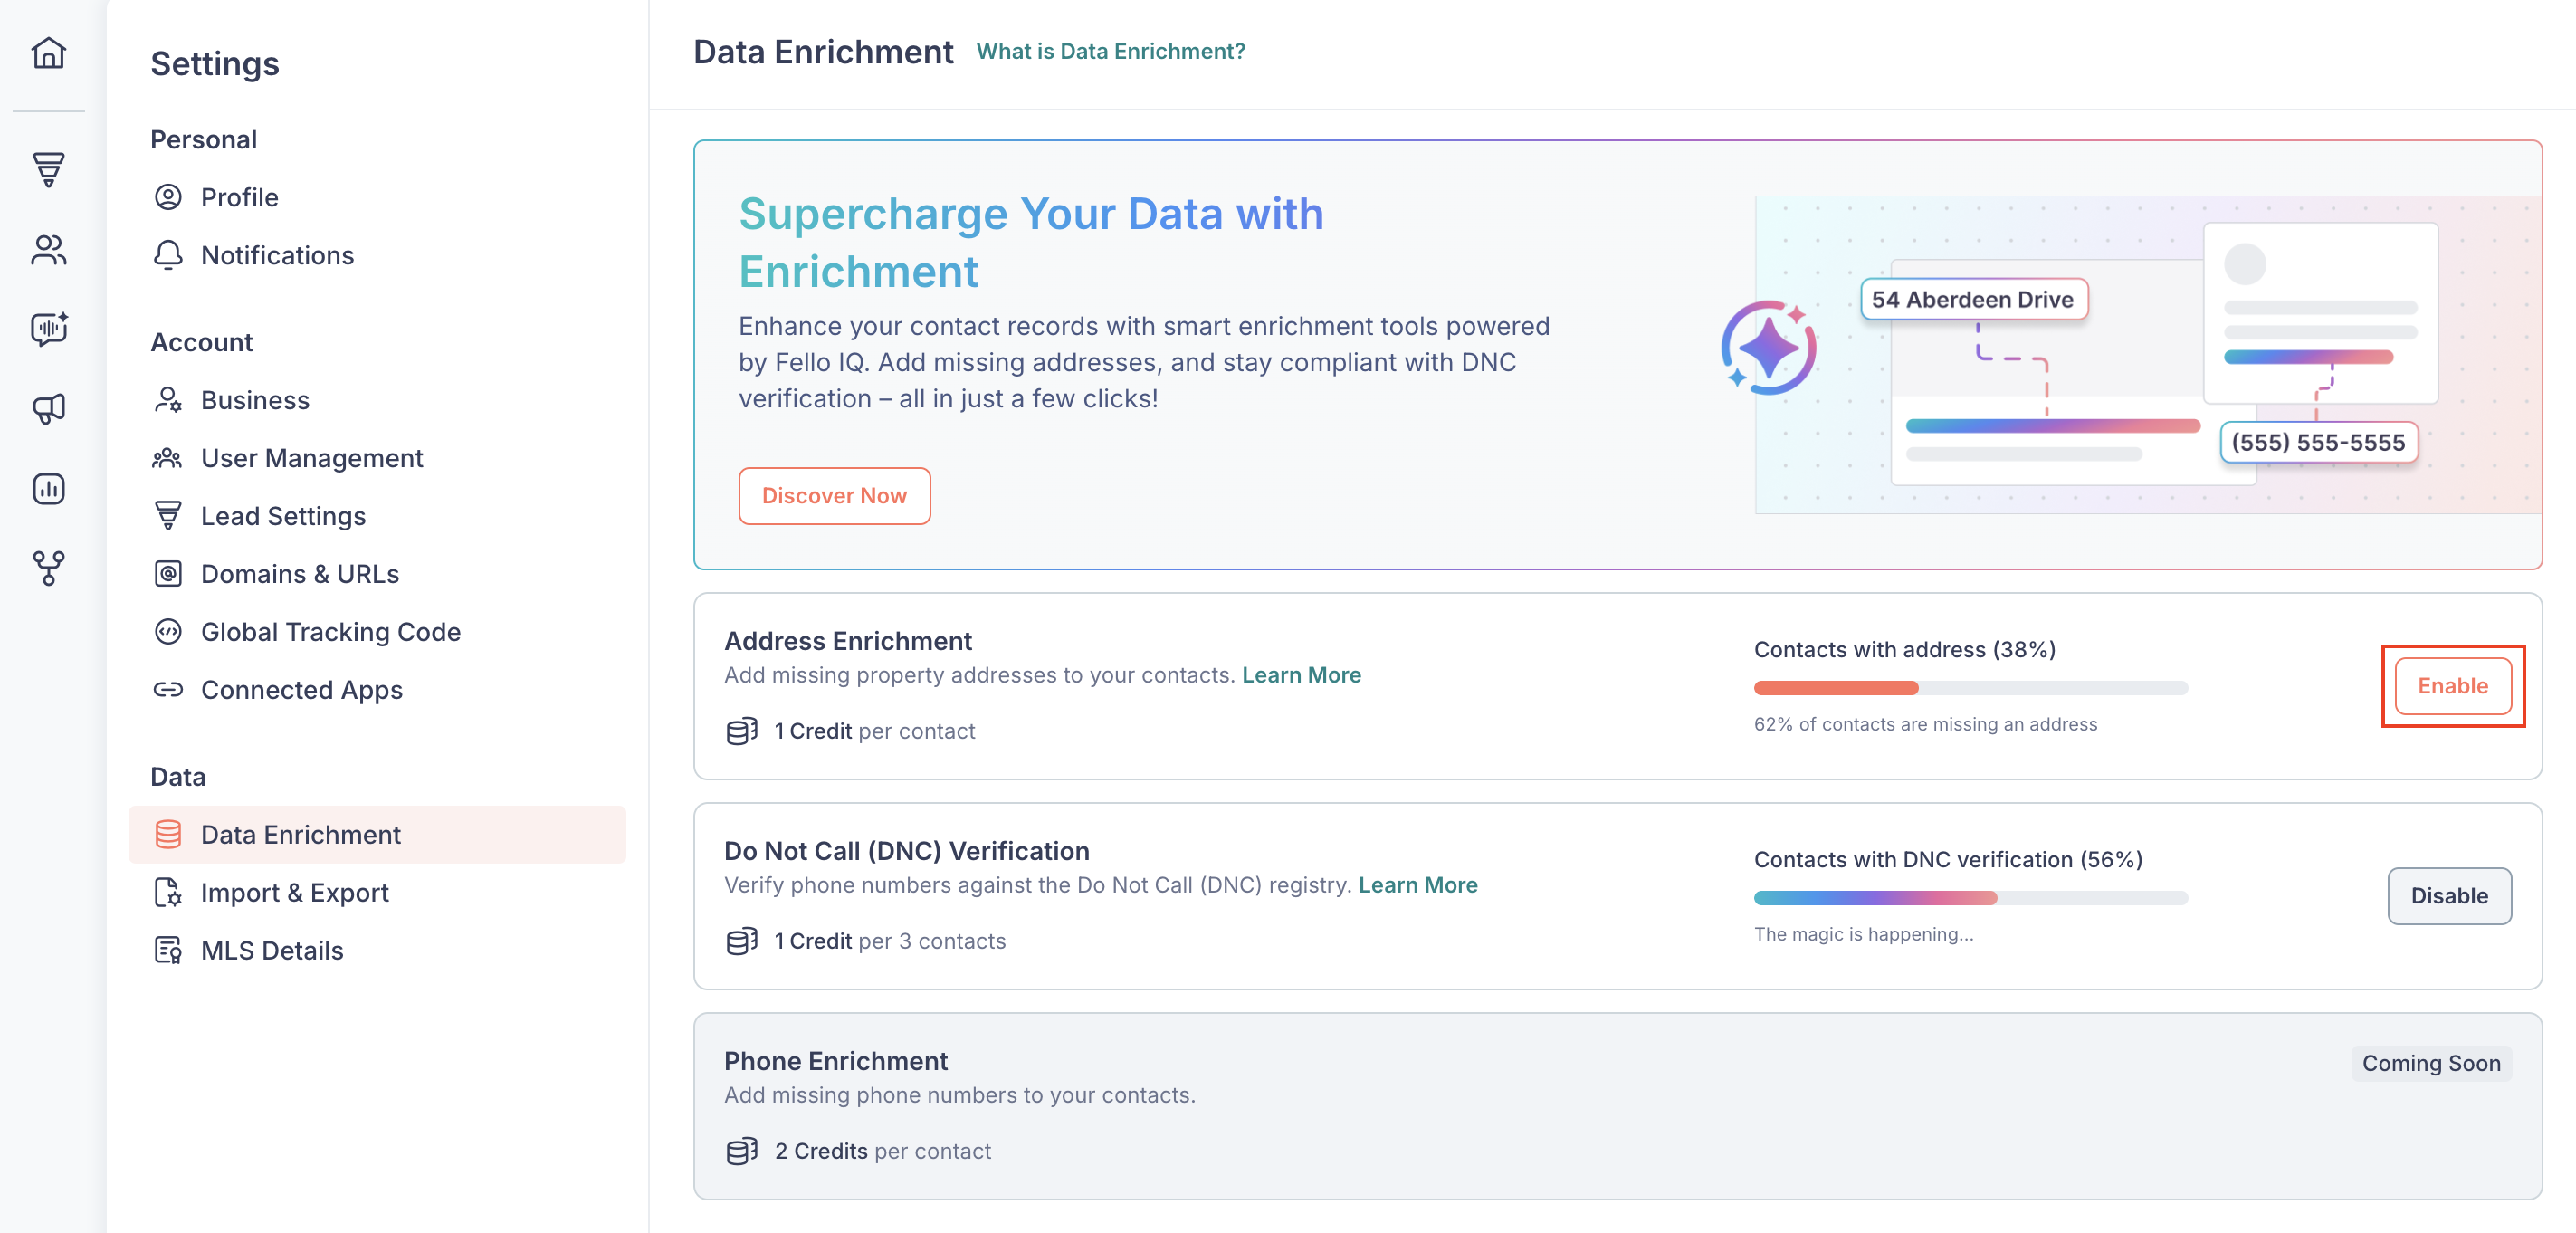Click the Profile user-circle icon

168,197
